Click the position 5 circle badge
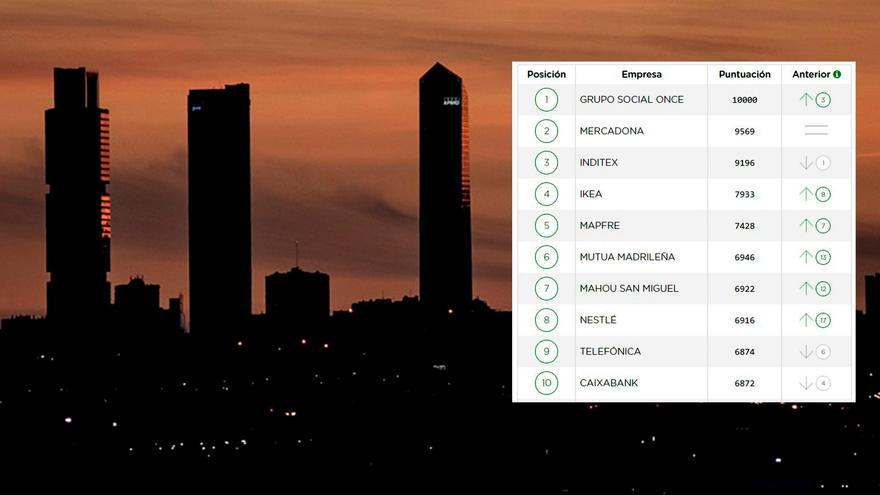This screenshot has width=880, height=495. (546, 226)
